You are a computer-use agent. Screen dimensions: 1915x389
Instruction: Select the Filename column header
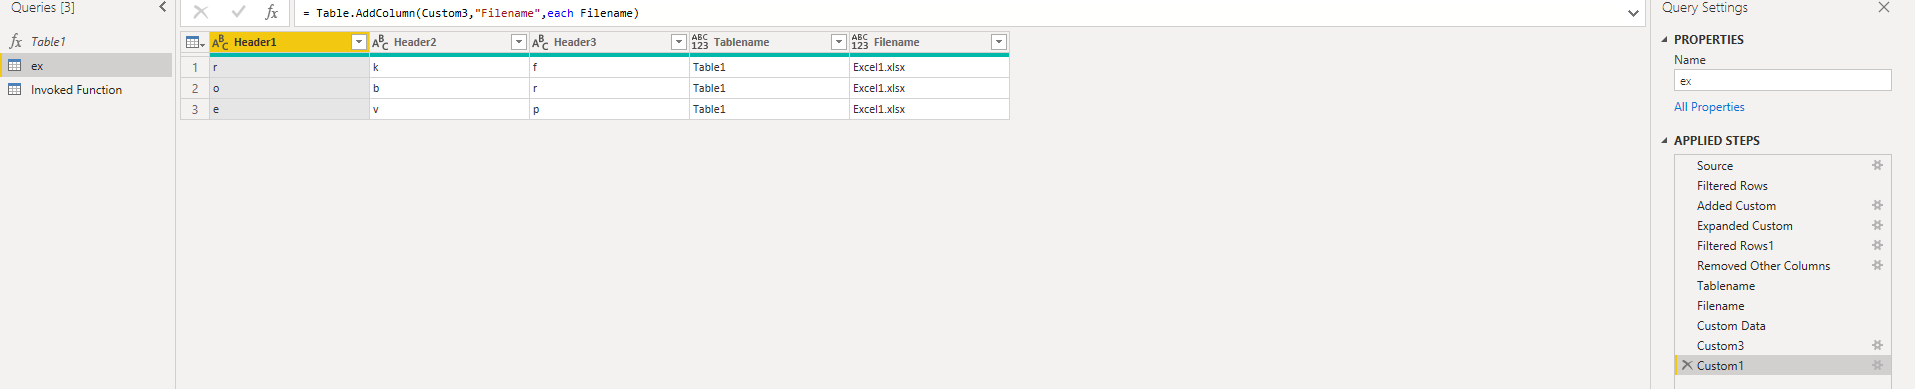(929, 42)
